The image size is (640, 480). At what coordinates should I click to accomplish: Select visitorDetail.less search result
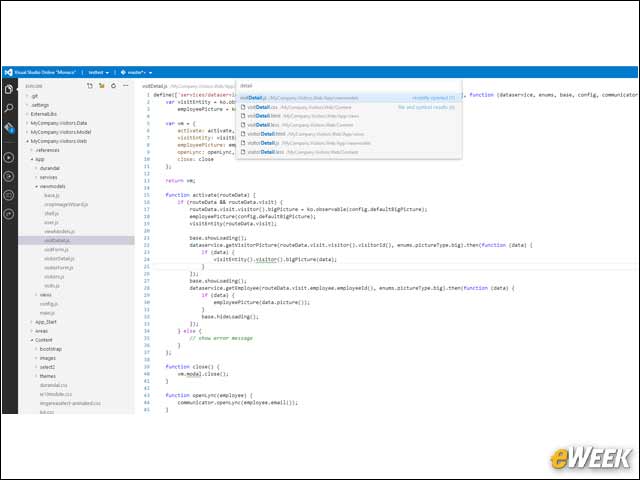click(x=349, y=152)
